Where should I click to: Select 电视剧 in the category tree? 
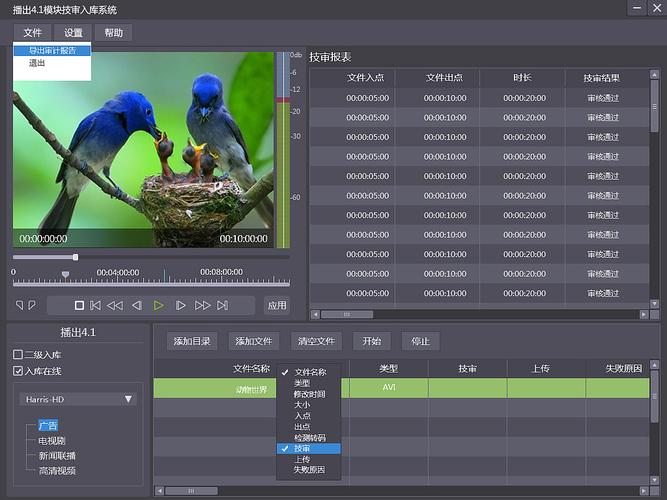[52, 440]
